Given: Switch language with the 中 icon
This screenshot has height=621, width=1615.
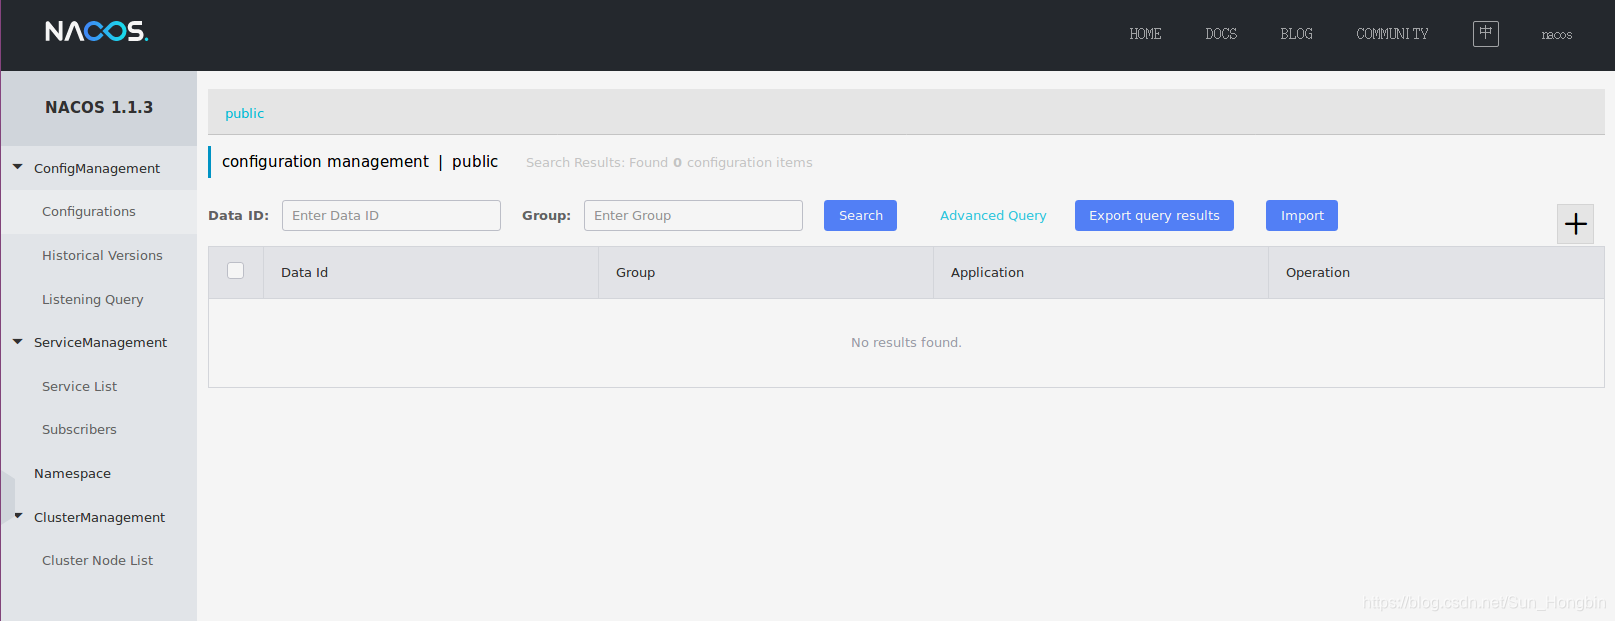Looking at the screenshot, I should [x=1486, y=34].
